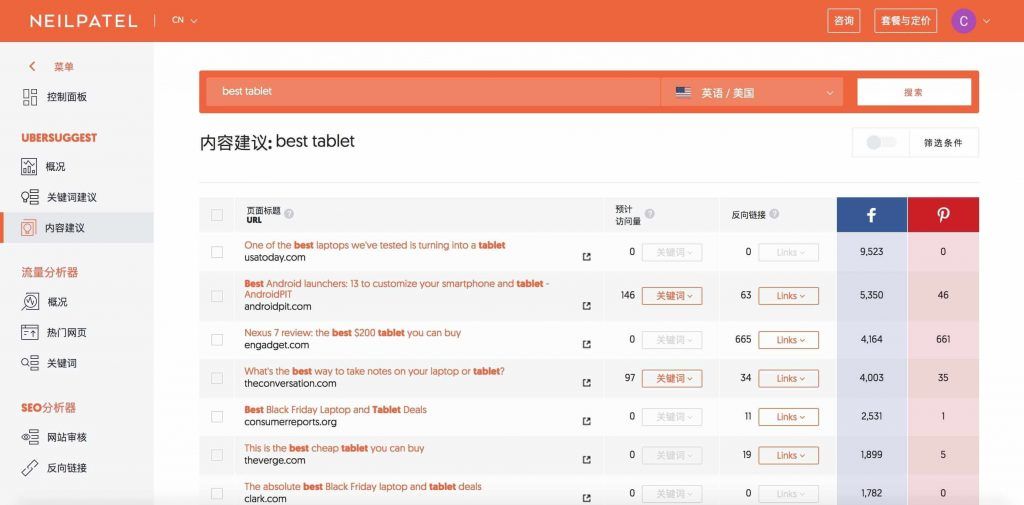The width and height of the screenshot is (1024, 505).
Task: Click the 筛选条件 button
Action: tap(943, 142)
